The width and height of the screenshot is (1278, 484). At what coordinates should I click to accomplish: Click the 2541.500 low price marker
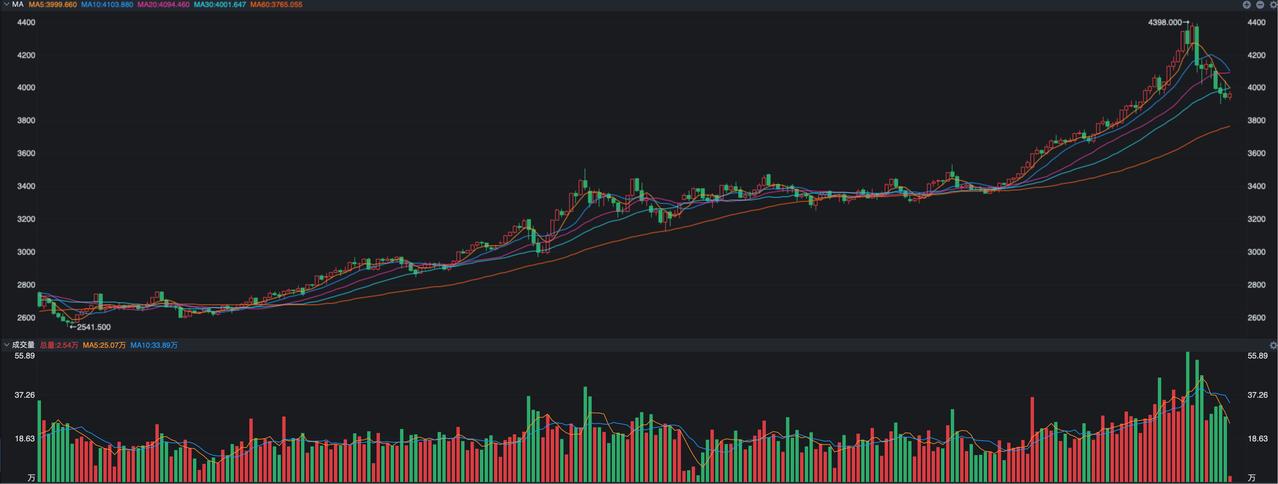(x=94, y=327)
